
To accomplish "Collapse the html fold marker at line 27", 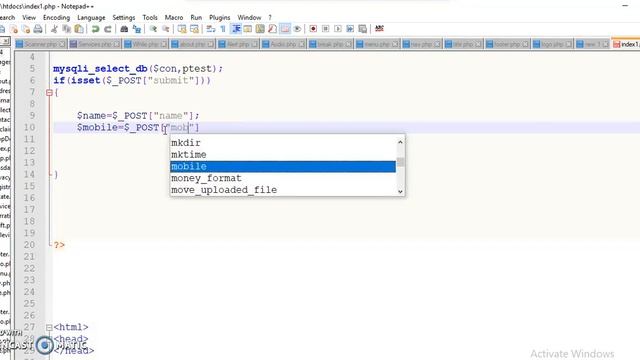I will [x=49, y=327].
